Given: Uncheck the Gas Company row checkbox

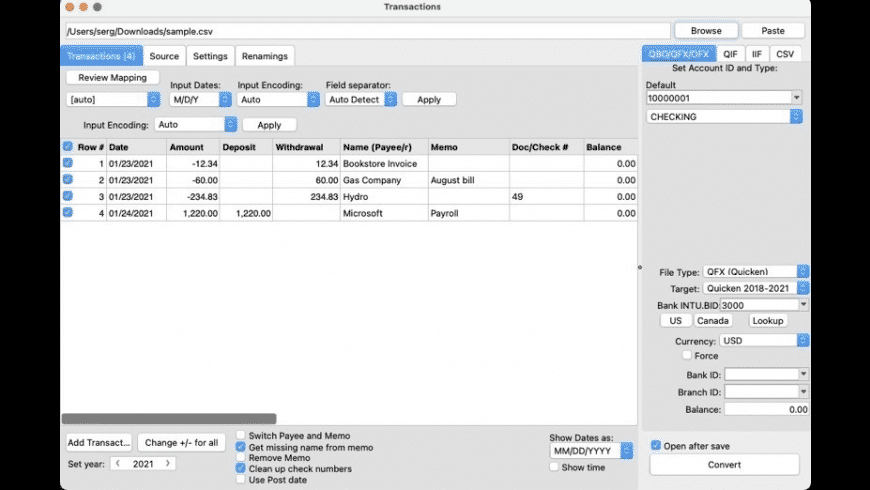Looking at the screenshot, I should (x=68, y=179).
